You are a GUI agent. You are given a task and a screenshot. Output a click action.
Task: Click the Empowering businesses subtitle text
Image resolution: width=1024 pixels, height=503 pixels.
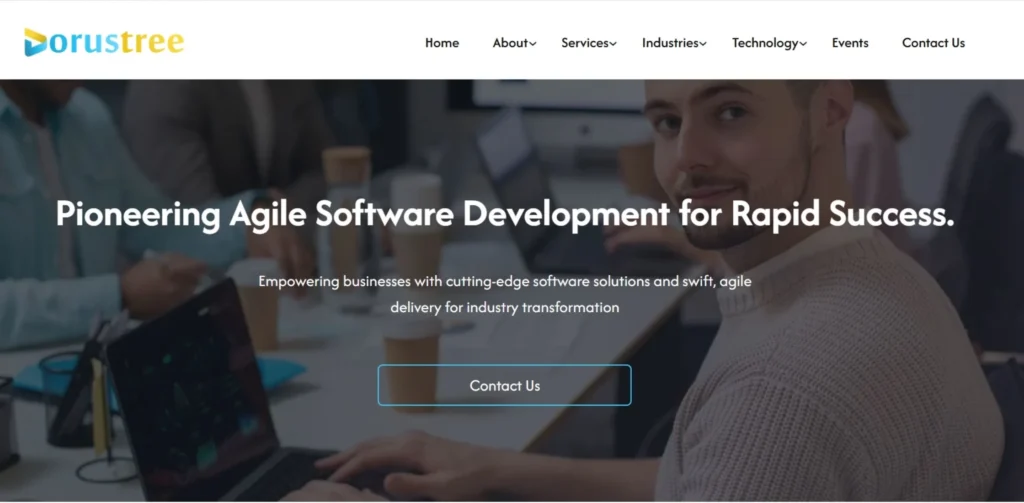[505, 294]
